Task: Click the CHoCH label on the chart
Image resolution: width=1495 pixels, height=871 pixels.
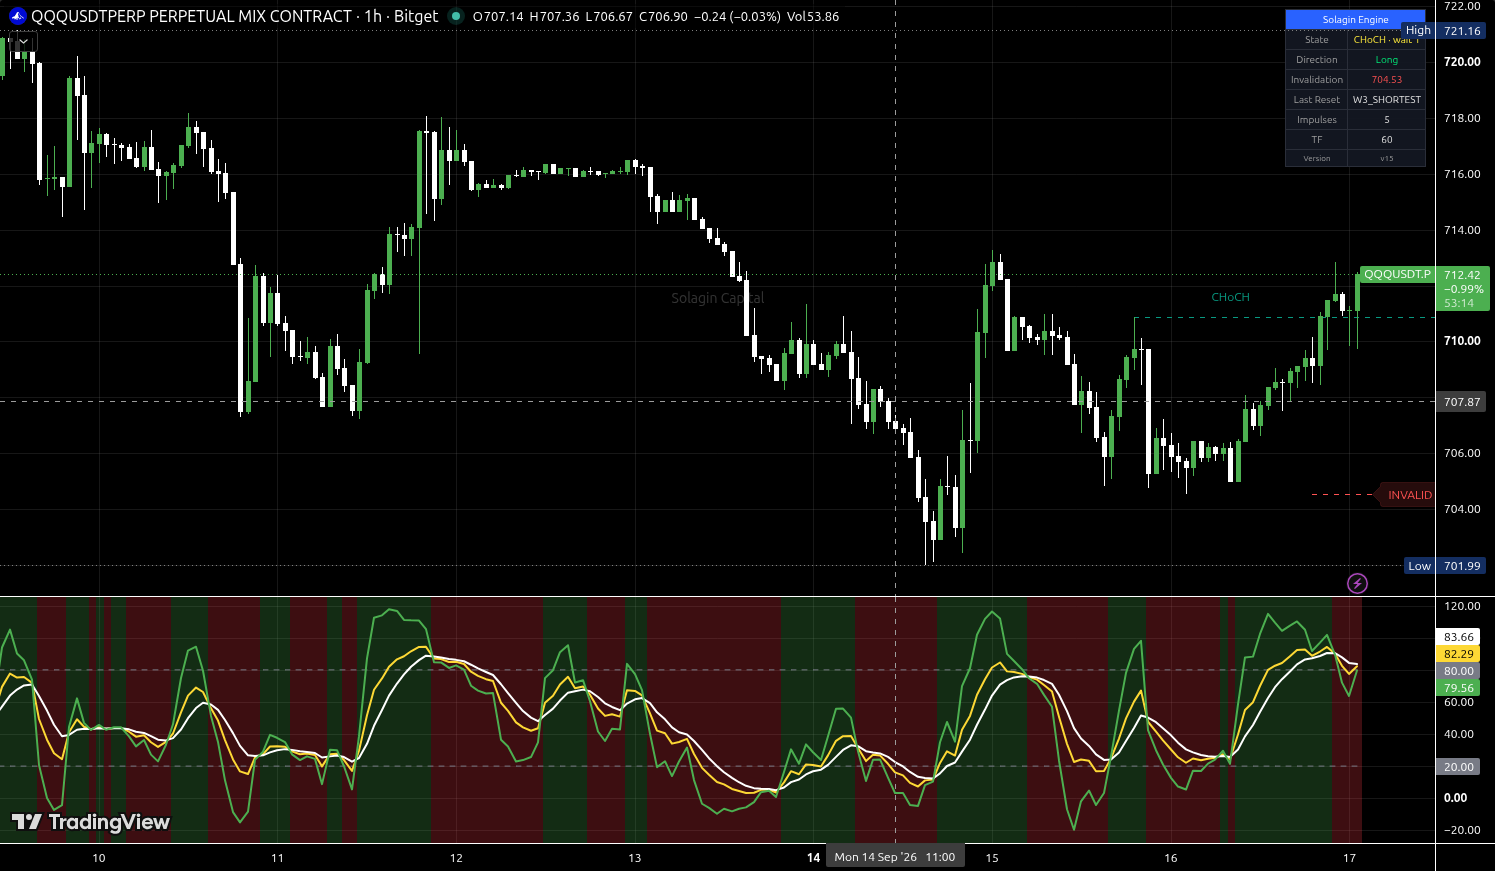Action: pyautogui.click(x=1230, y=297)
